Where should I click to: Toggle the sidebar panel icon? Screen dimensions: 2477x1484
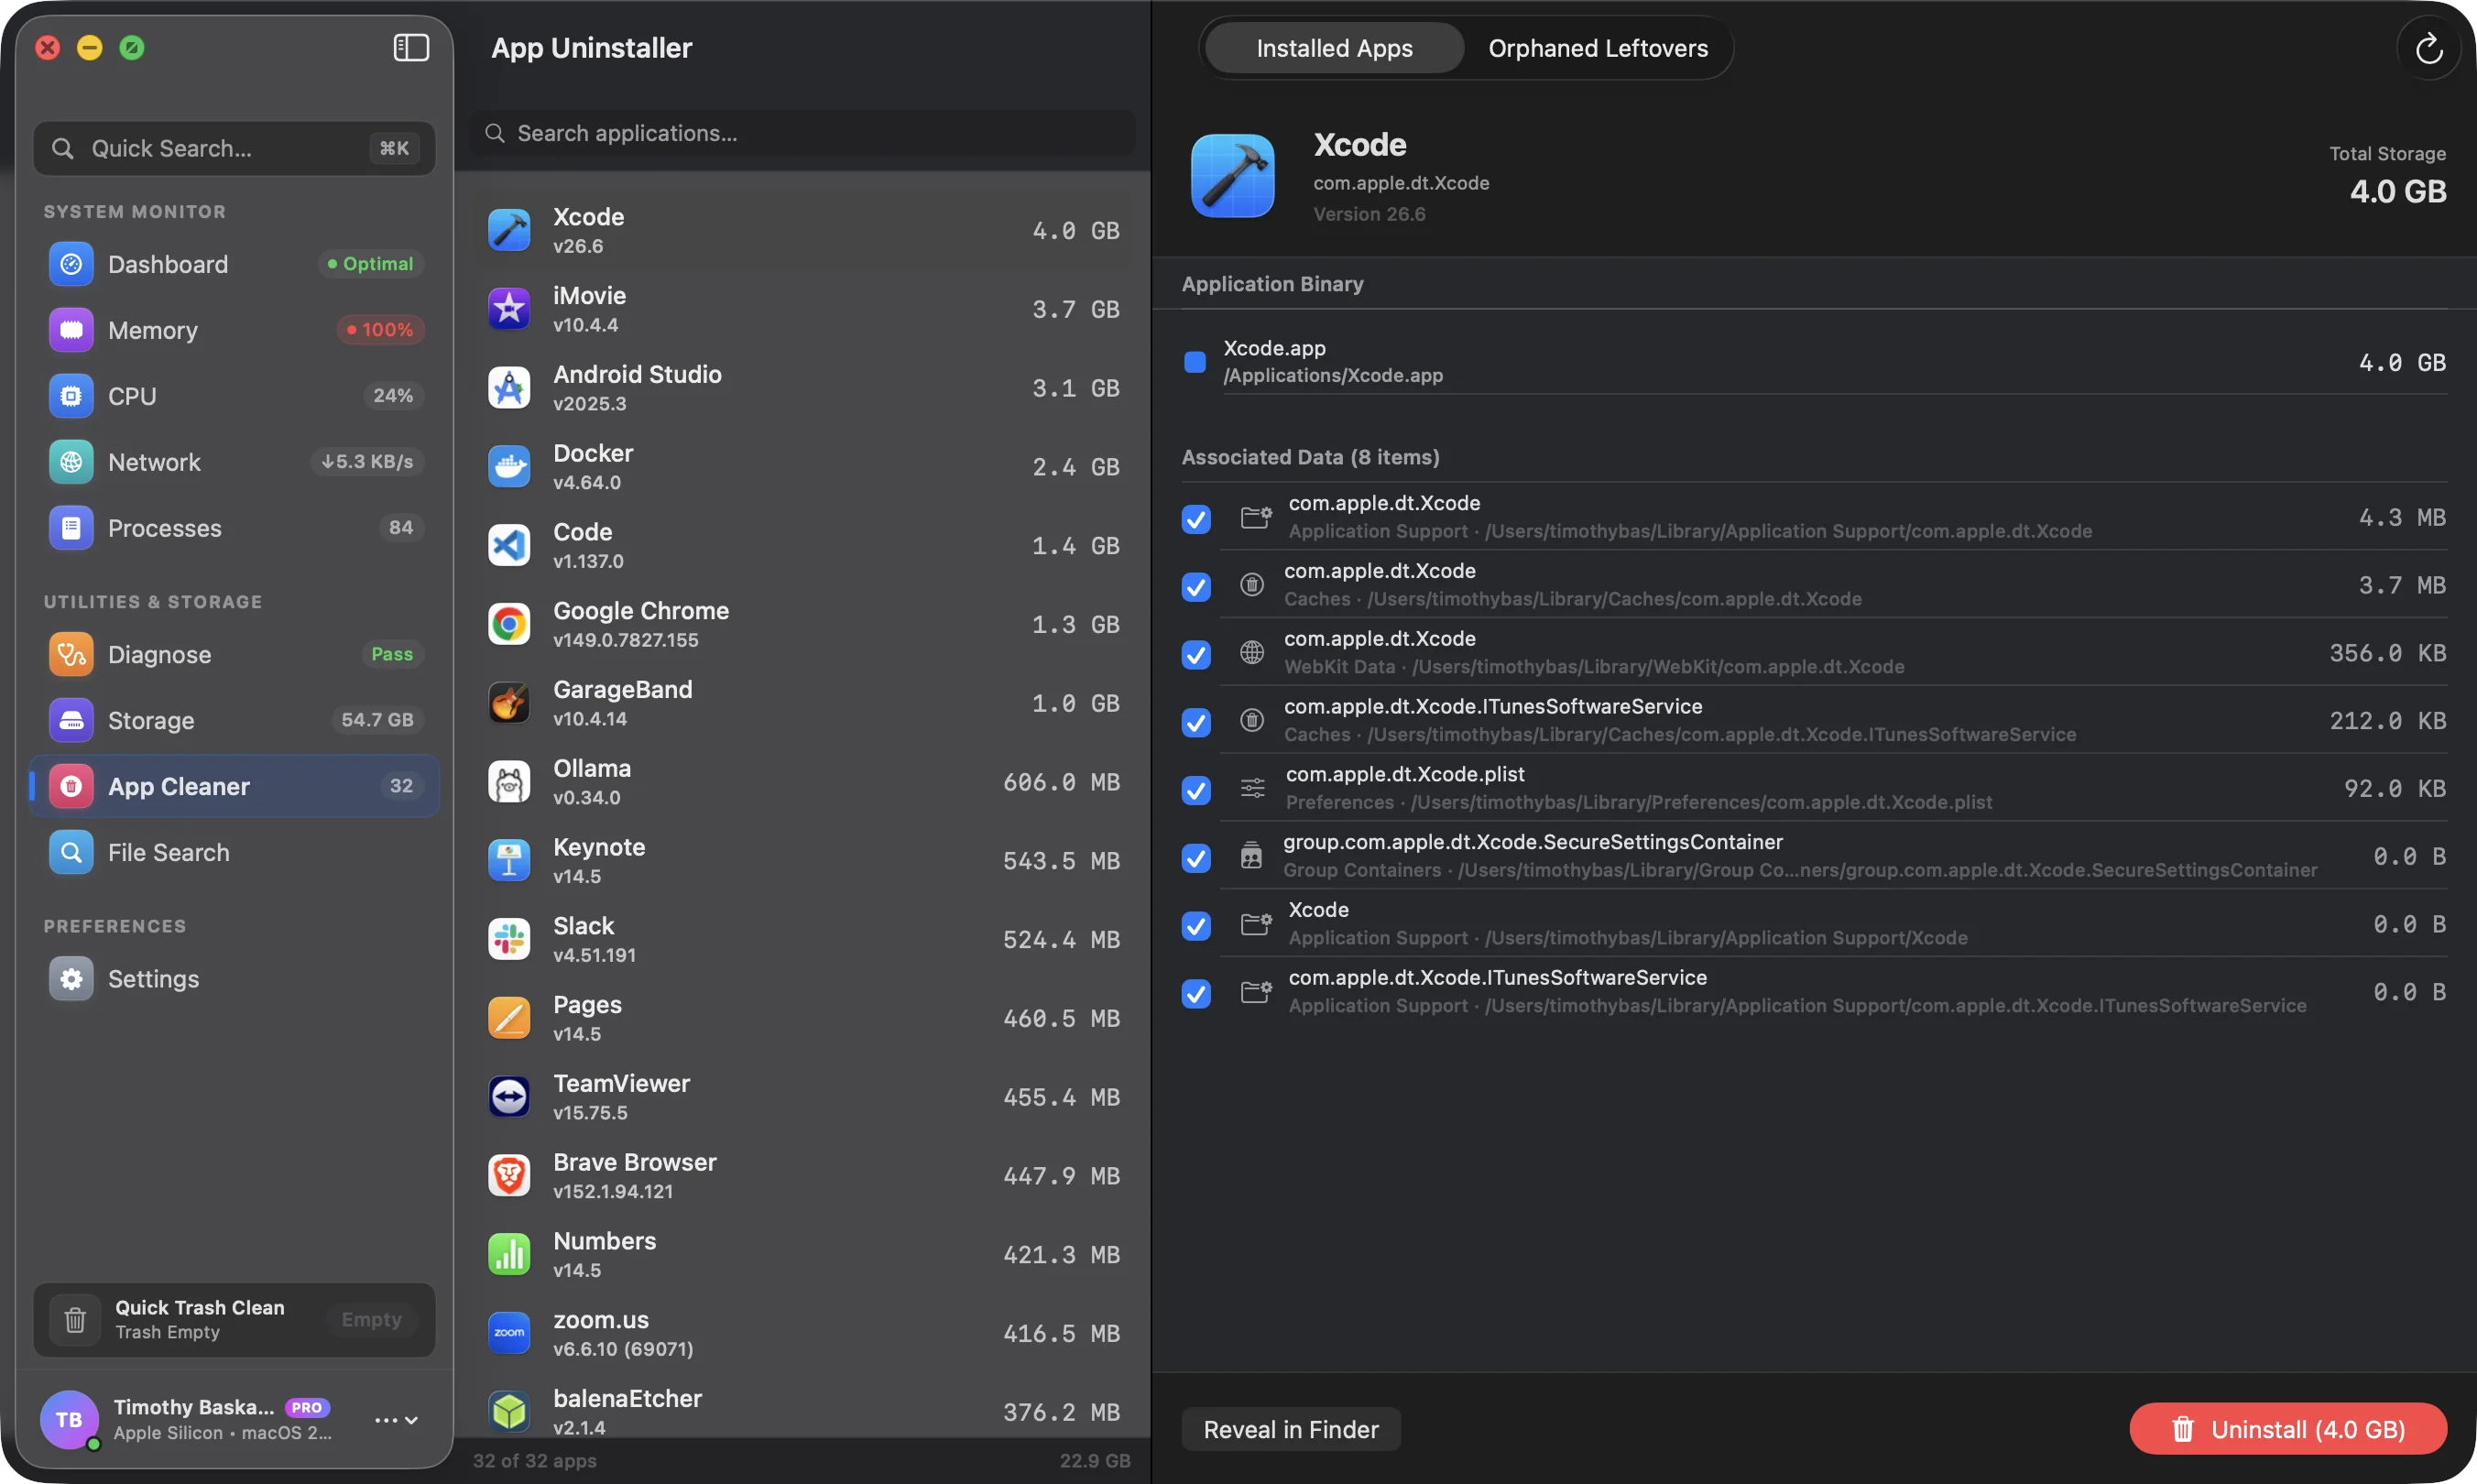pyautogui.click(x=411, y=47)
